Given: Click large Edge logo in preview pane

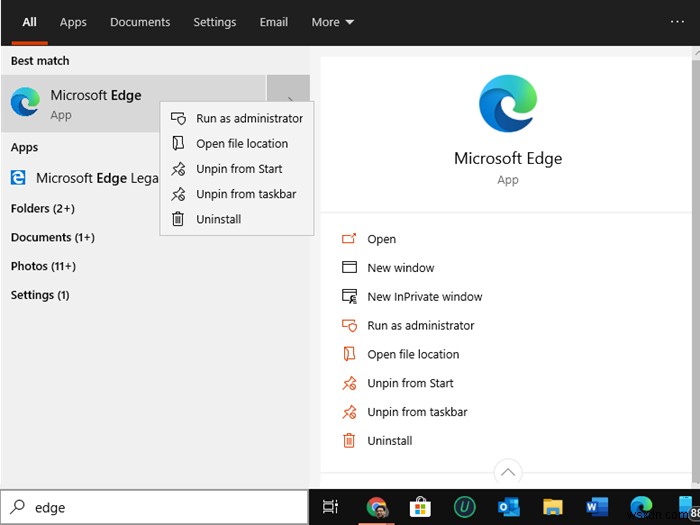Looking at the screenshot, I should [508, 104].
